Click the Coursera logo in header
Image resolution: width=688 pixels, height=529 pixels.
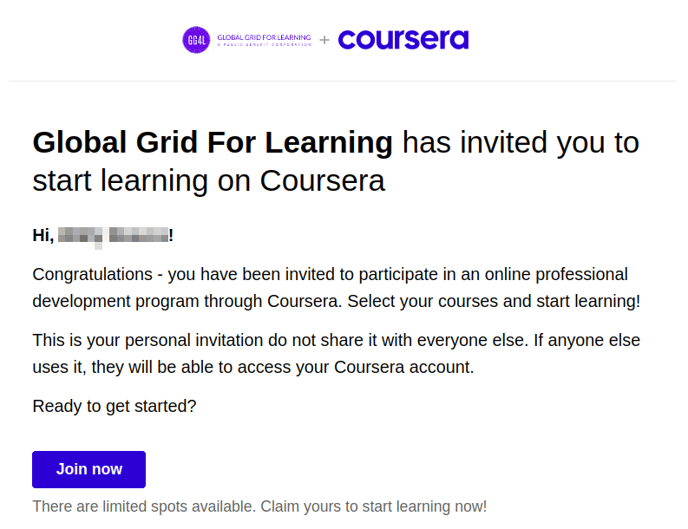(x=403, y=40)
